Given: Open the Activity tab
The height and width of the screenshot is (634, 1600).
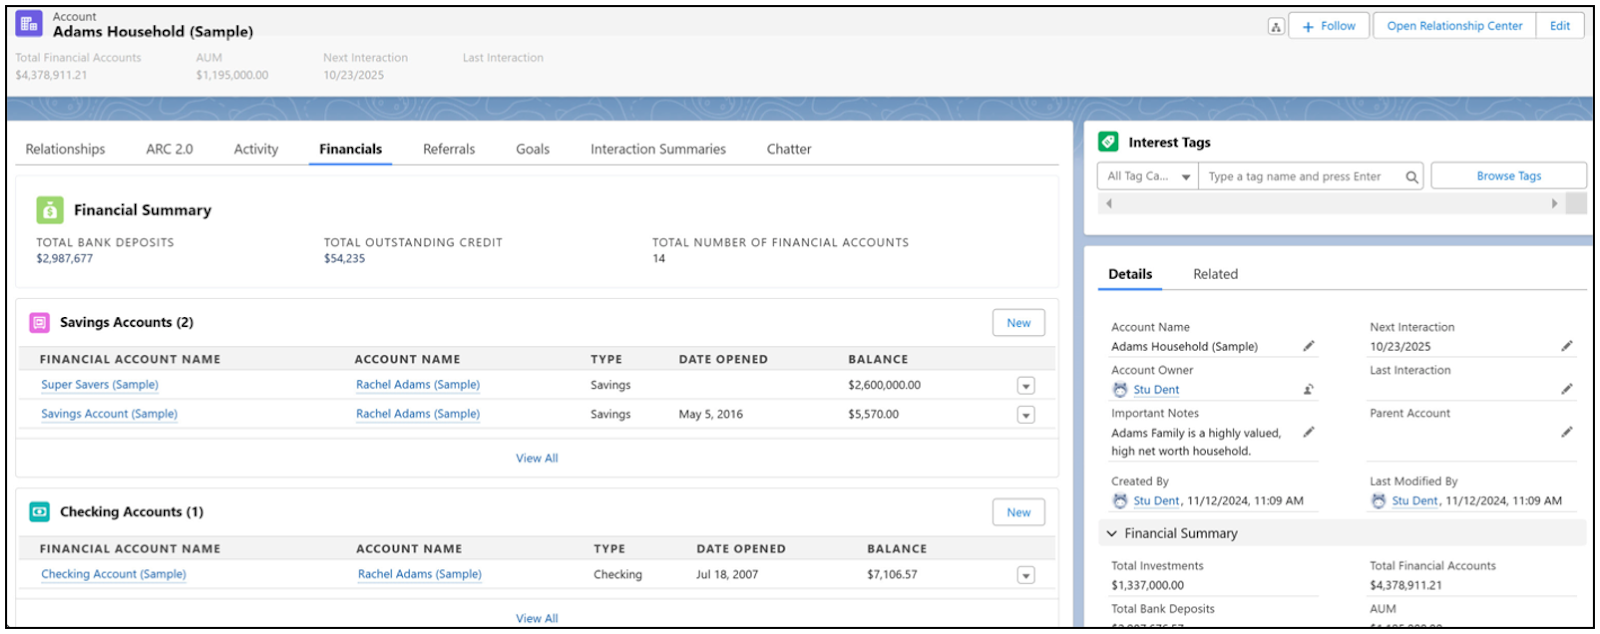Looking at the screenshot, I should (256, 149).
